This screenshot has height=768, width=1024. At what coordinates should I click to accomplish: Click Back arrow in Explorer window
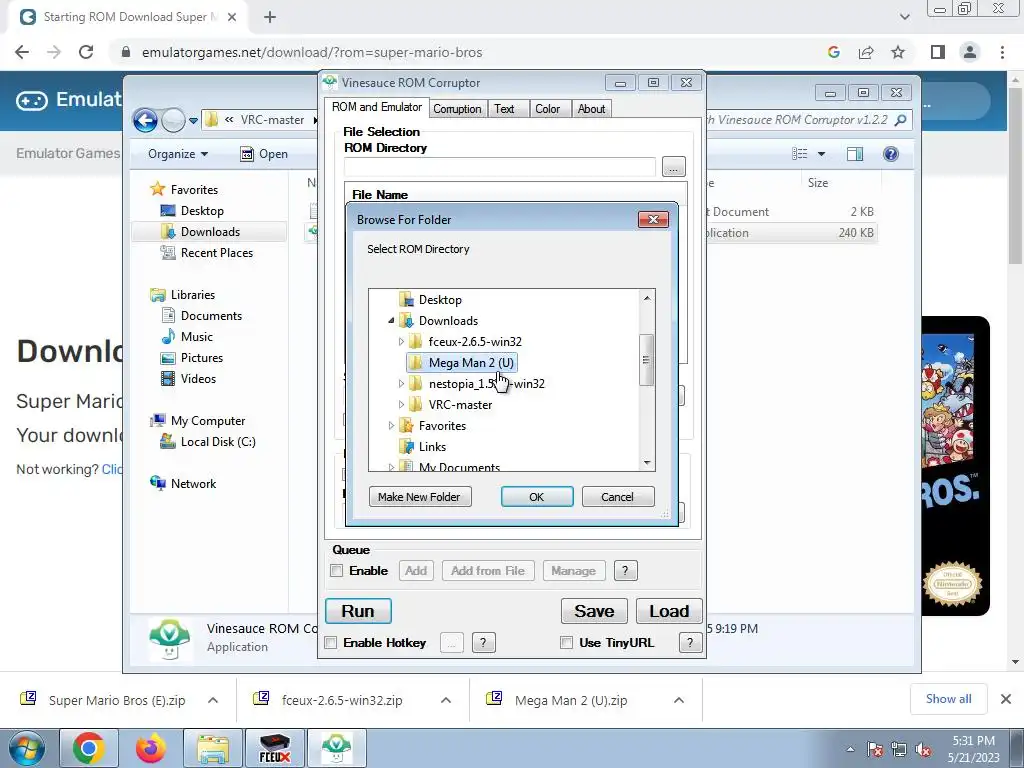(x=145, y=120)
